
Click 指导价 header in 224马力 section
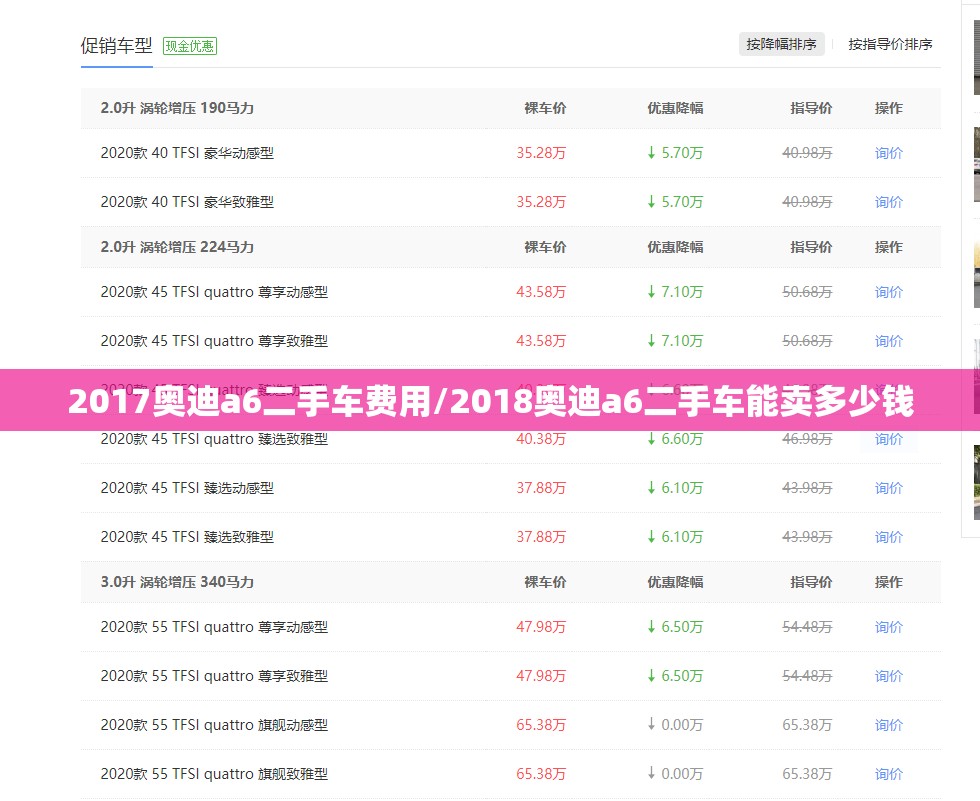[811, 247]
